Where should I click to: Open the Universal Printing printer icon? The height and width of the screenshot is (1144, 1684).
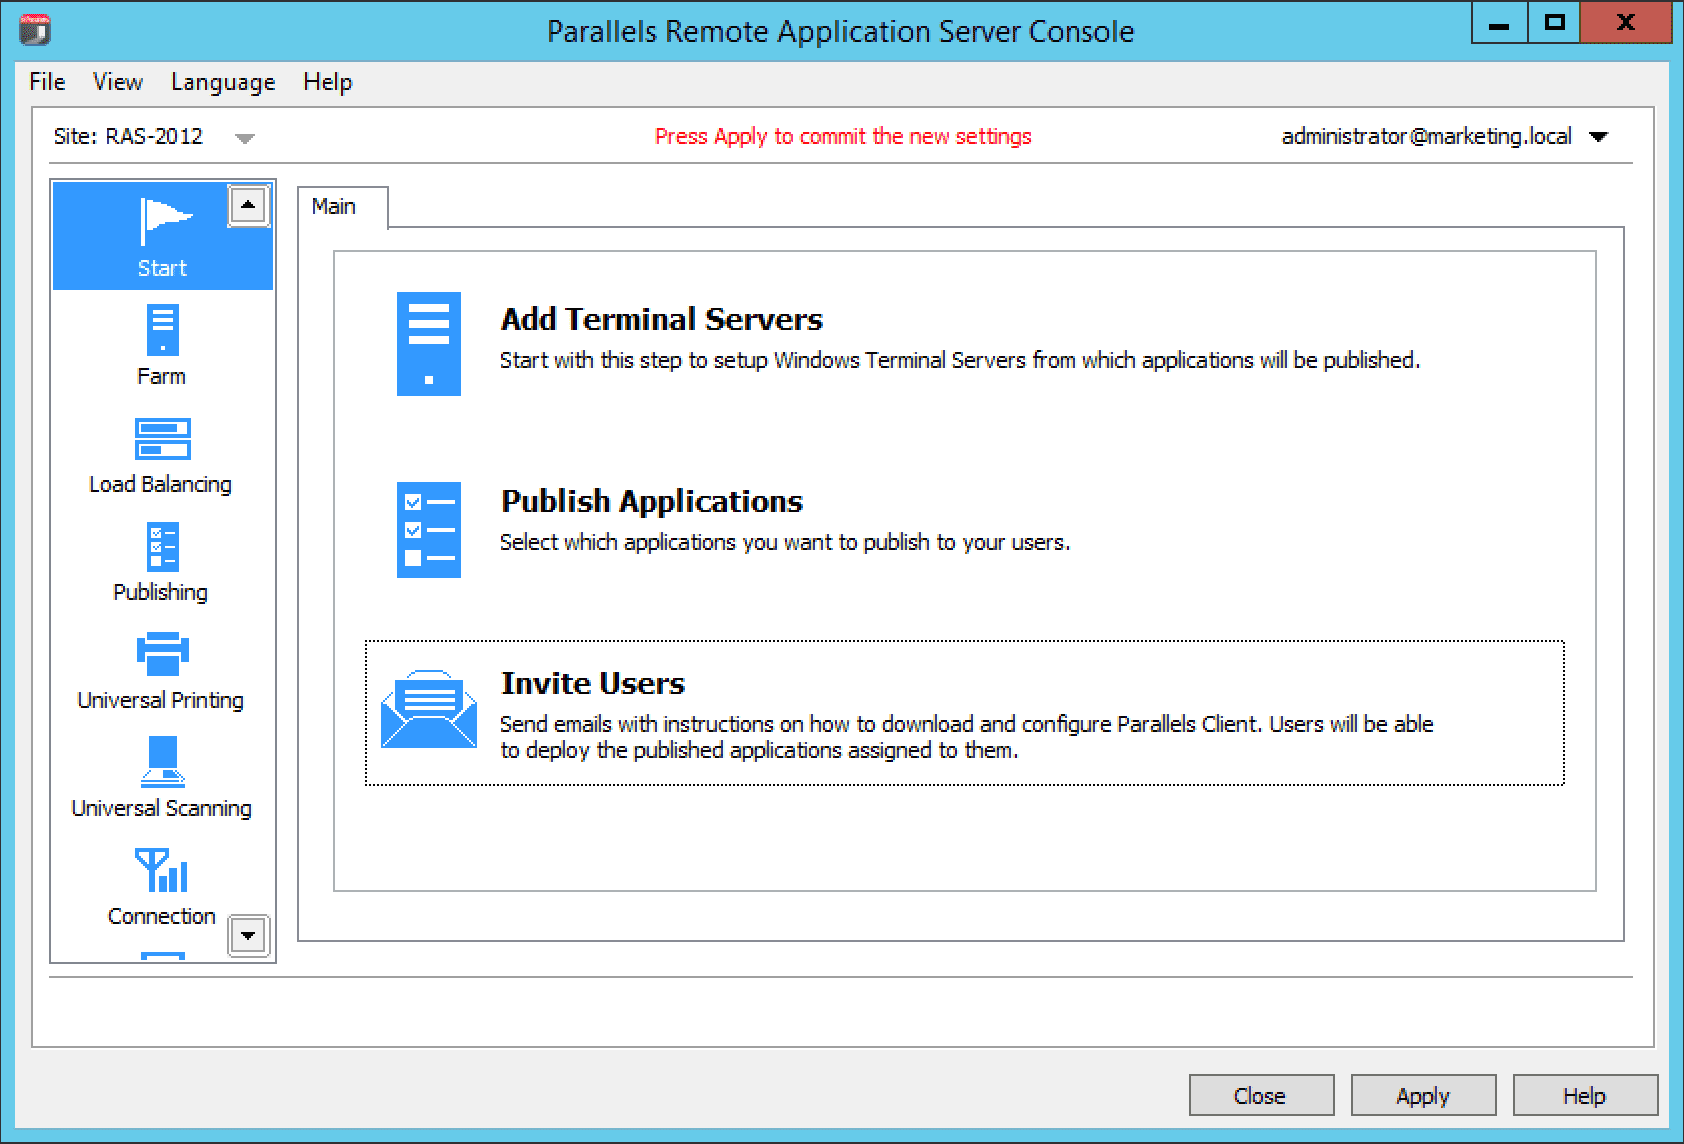(x=163, y=654)
